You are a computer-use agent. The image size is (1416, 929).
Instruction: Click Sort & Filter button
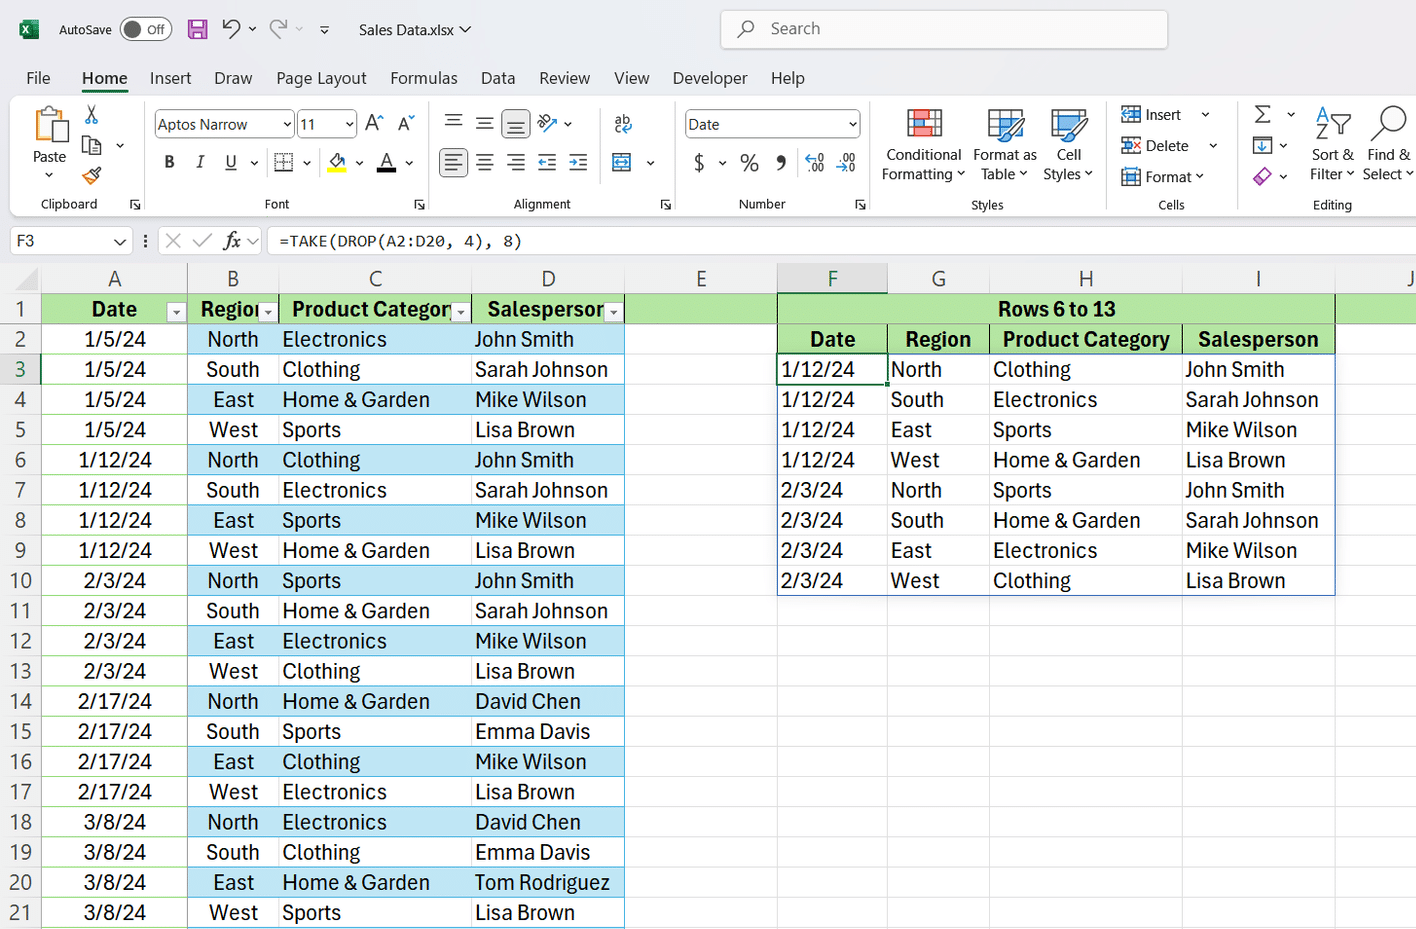click(1332, 145)
